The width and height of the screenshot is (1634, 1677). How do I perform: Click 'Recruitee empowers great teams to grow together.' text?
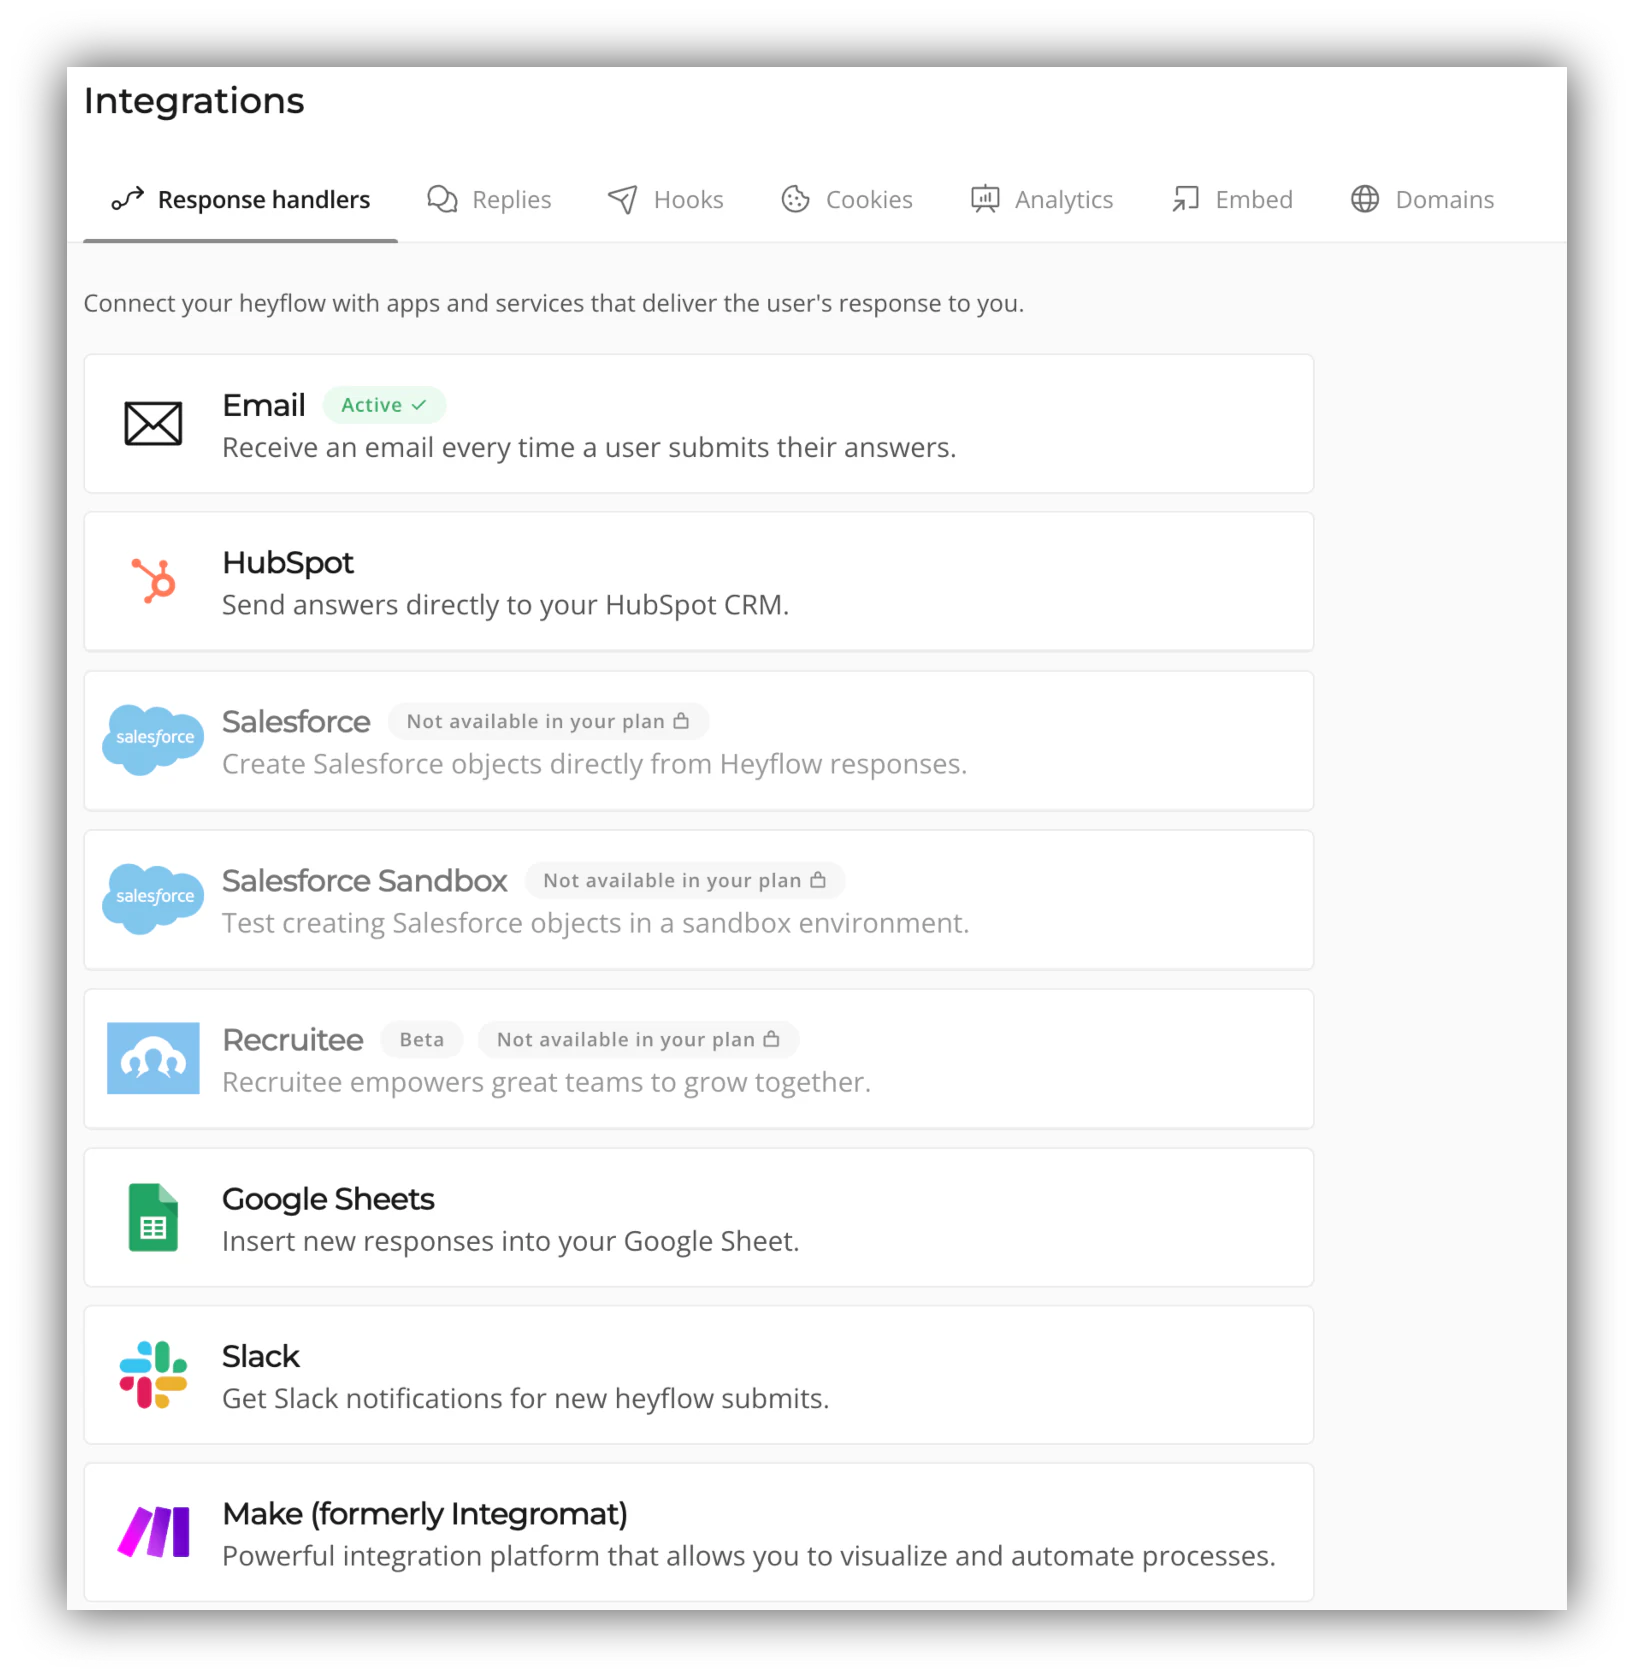[547, 1082]
